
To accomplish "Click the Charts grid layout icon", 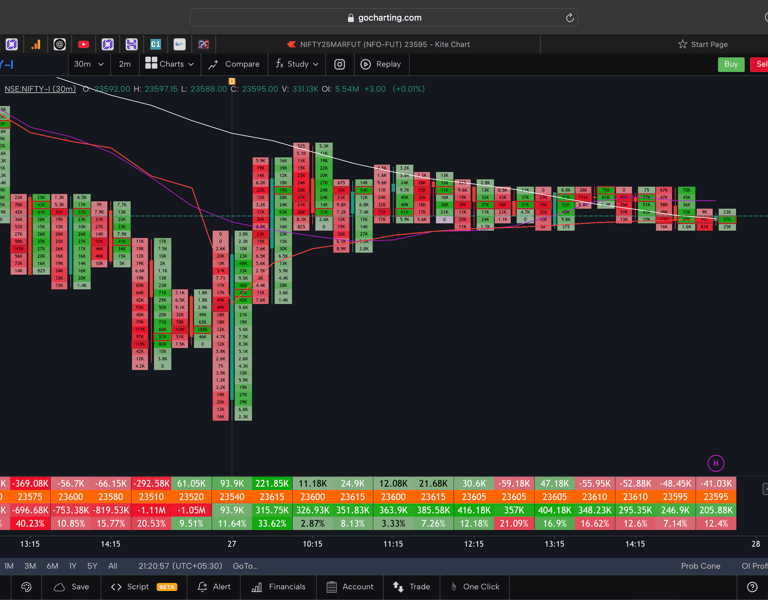I will pyautogui.click(x=151, y=63).
